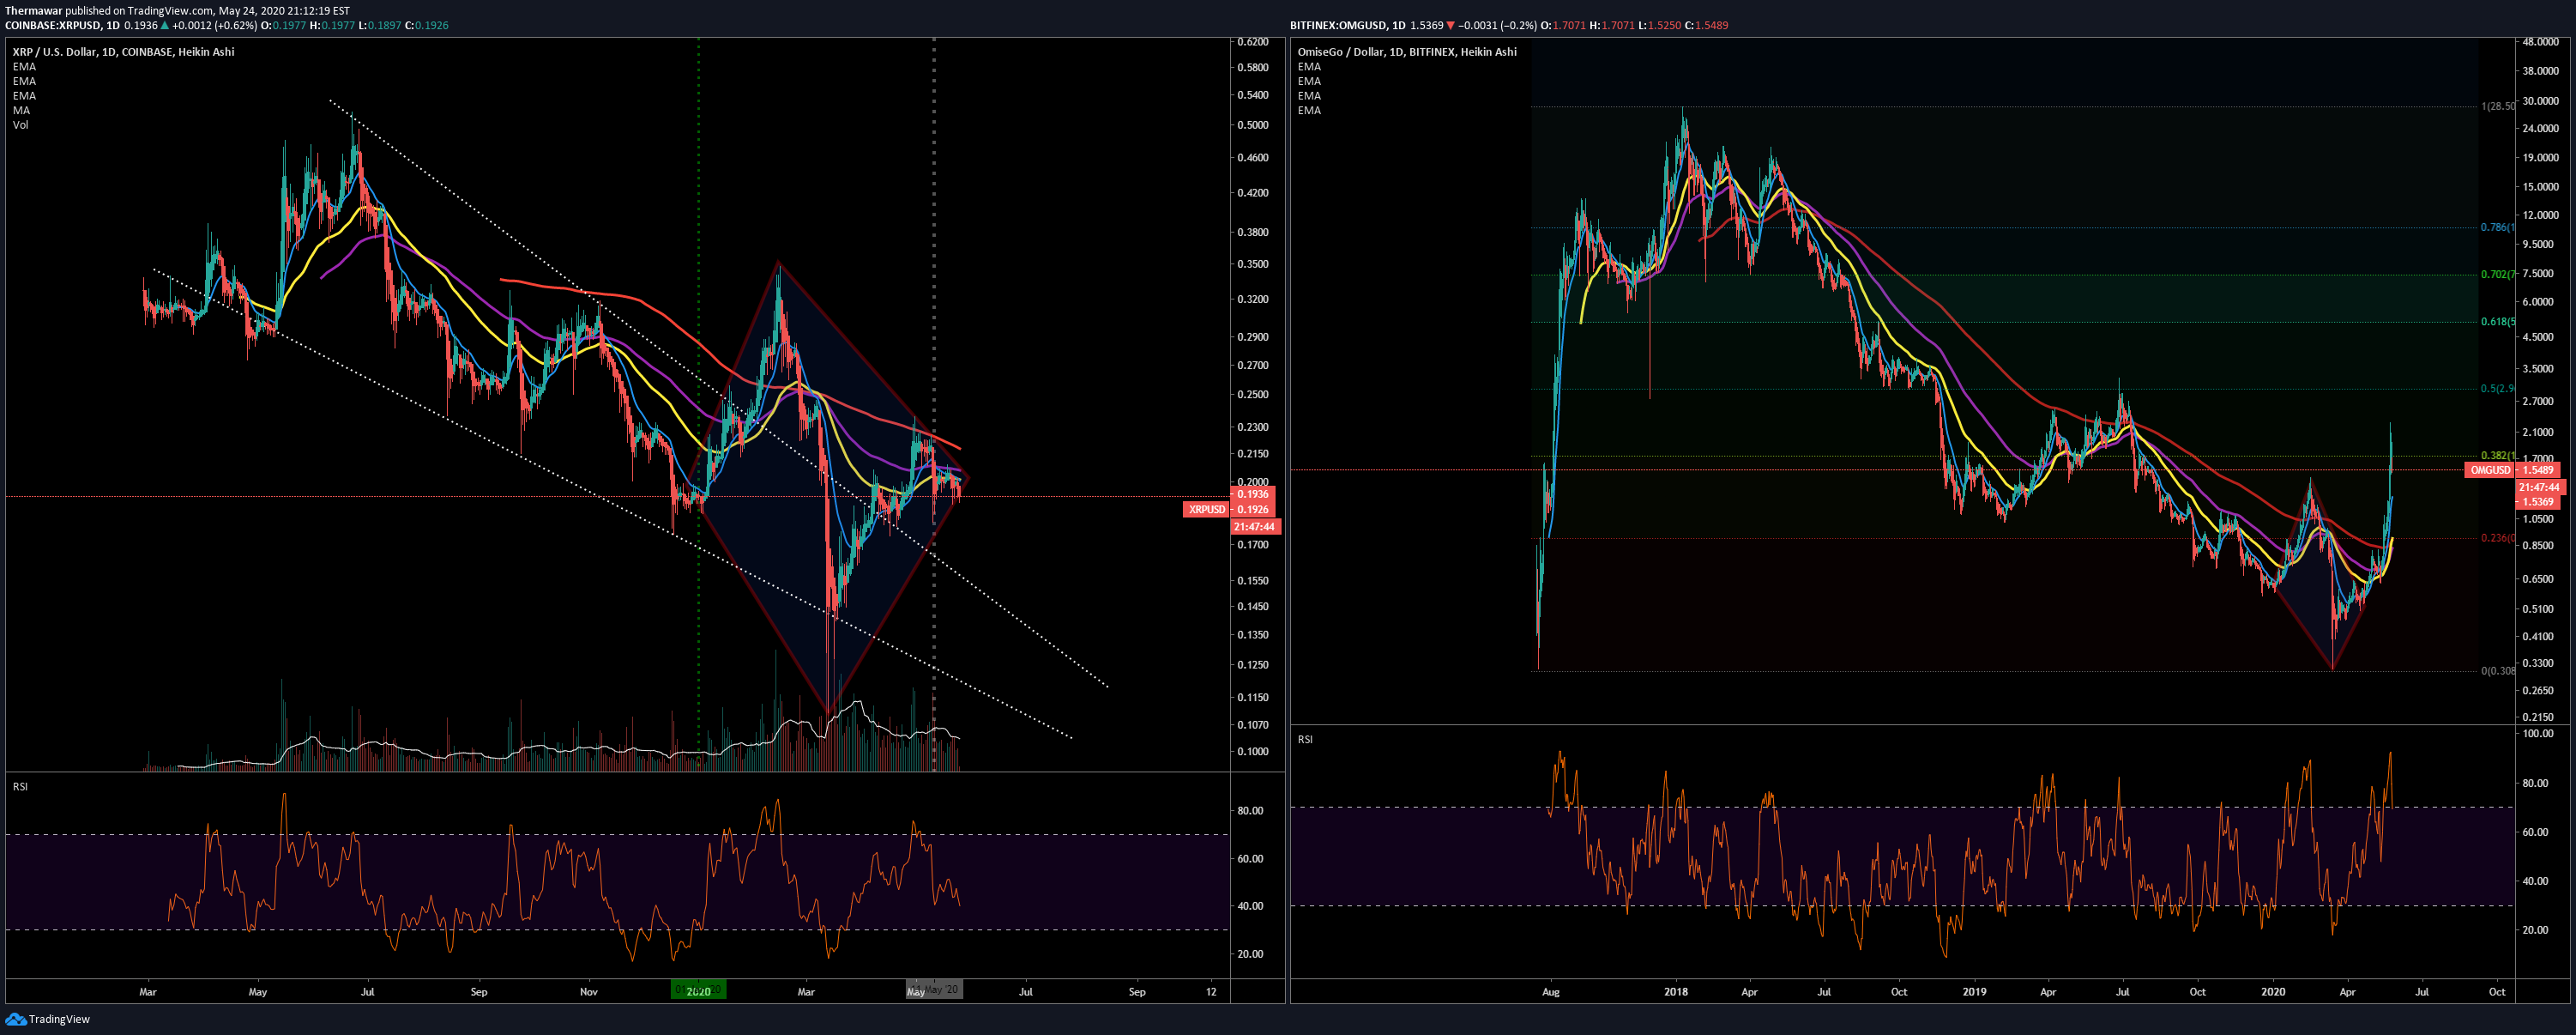Click the green up-arrow beside XRPUSD price
The width and height of the screenshot is (2576, 1035).
click(x=165, y=25)
